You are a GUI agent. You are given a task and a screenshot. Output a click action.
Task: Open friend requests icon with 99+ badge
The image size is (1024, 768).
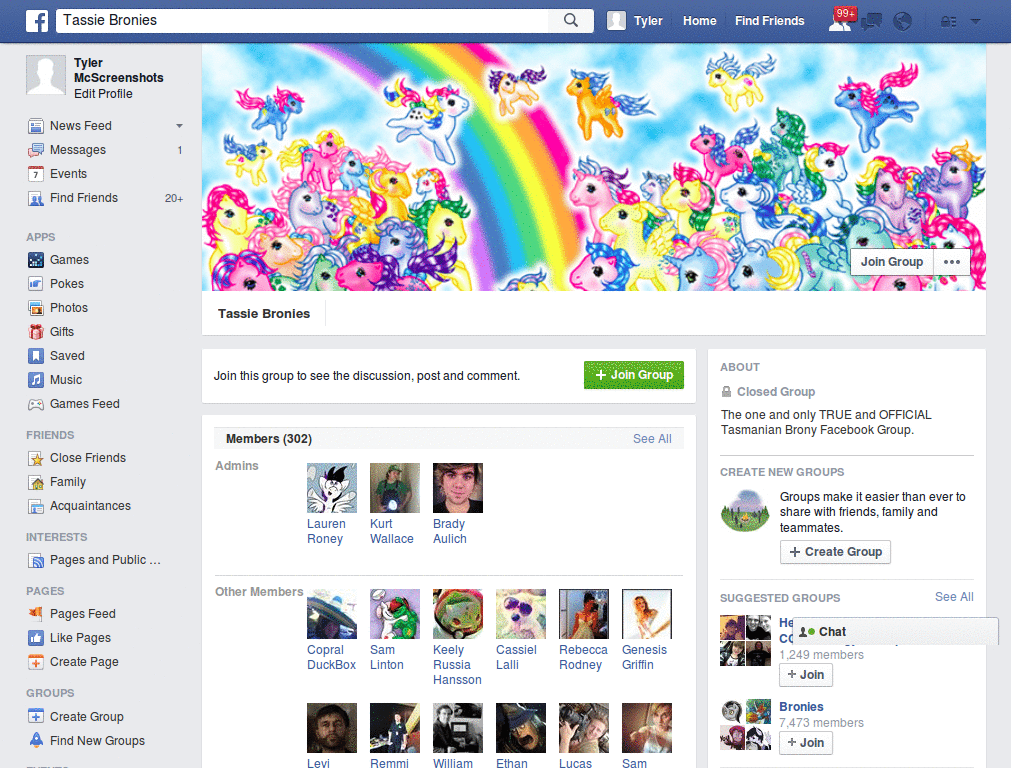(840, 21)
